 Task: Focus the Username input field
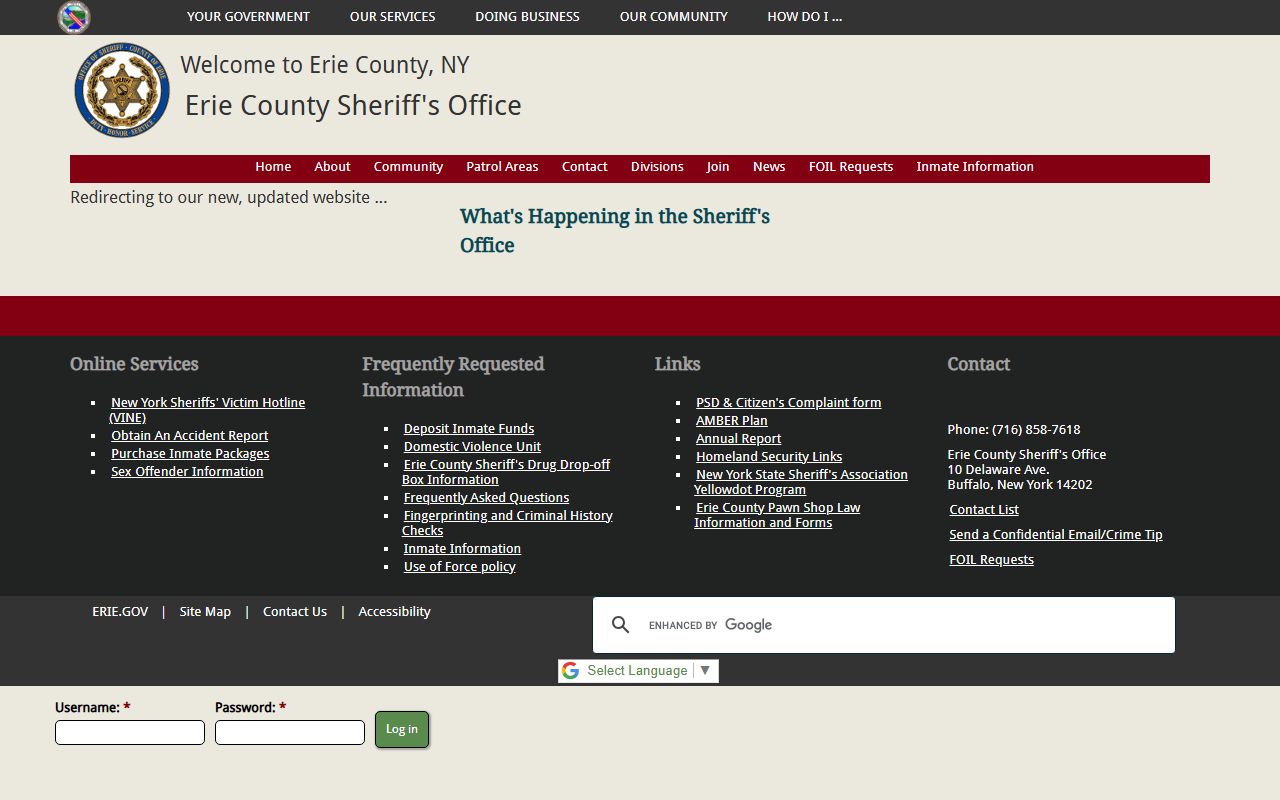coord(130,733)
